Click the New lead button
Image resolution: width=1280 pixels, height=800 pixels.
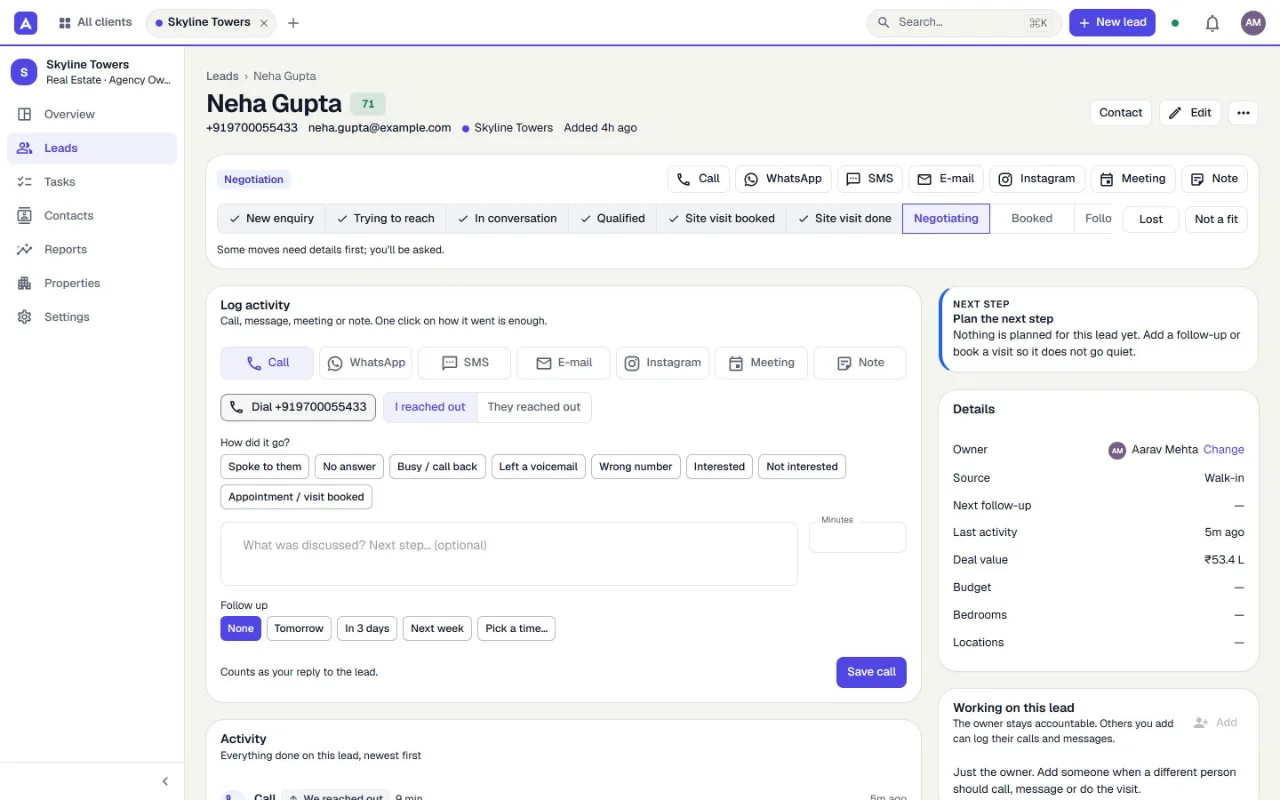(1112, 23)
